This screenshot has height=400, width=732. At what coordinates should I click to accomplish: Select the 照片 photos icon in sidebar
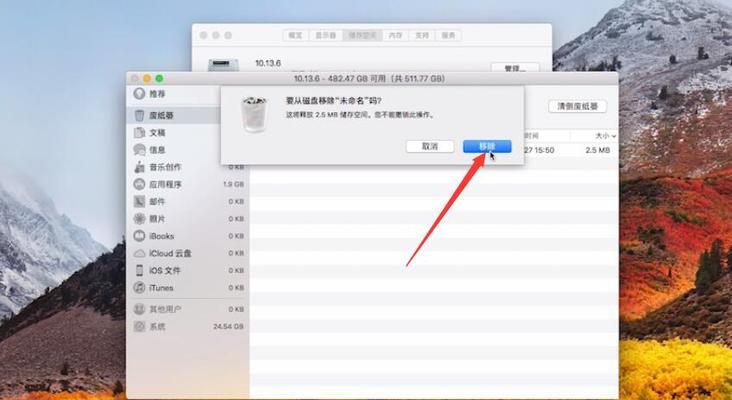(x=139, y=219)
